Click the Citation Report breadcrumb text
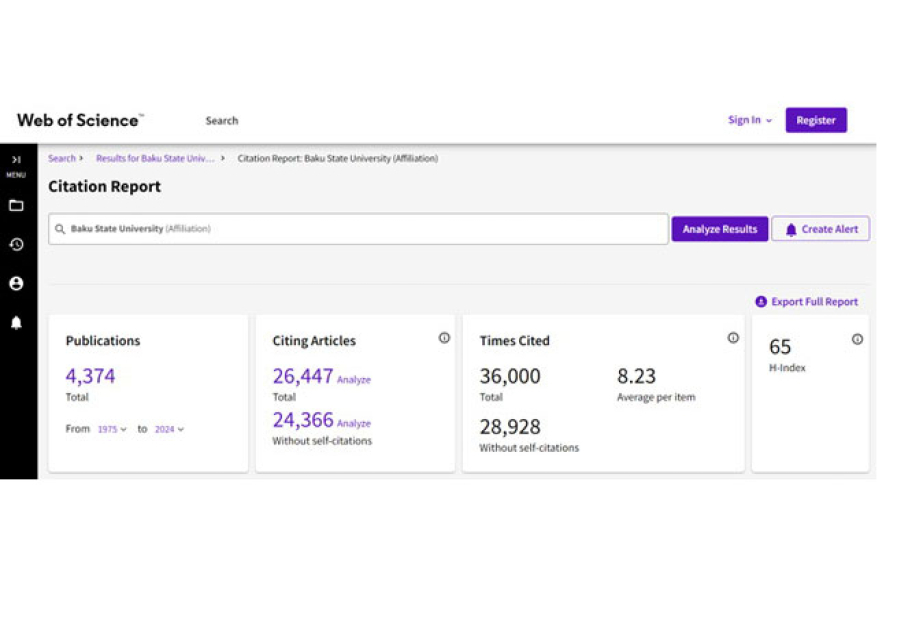 click(x=338, y=158)
